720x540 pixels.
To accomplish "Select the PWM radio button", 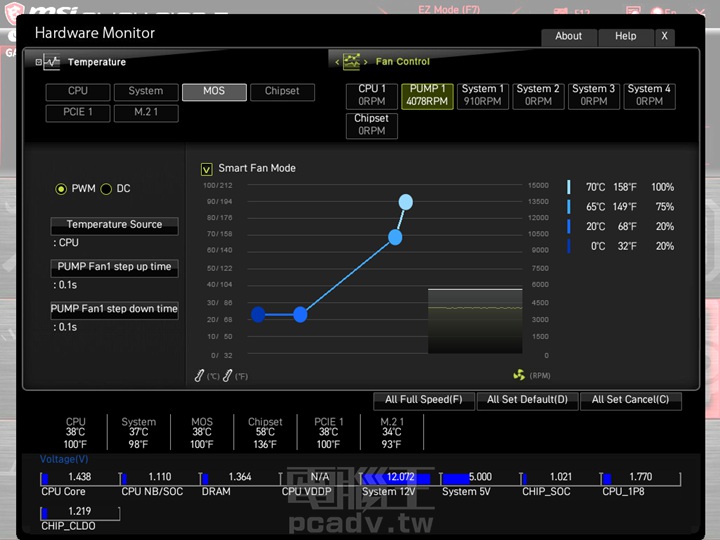I will point(61,189).
